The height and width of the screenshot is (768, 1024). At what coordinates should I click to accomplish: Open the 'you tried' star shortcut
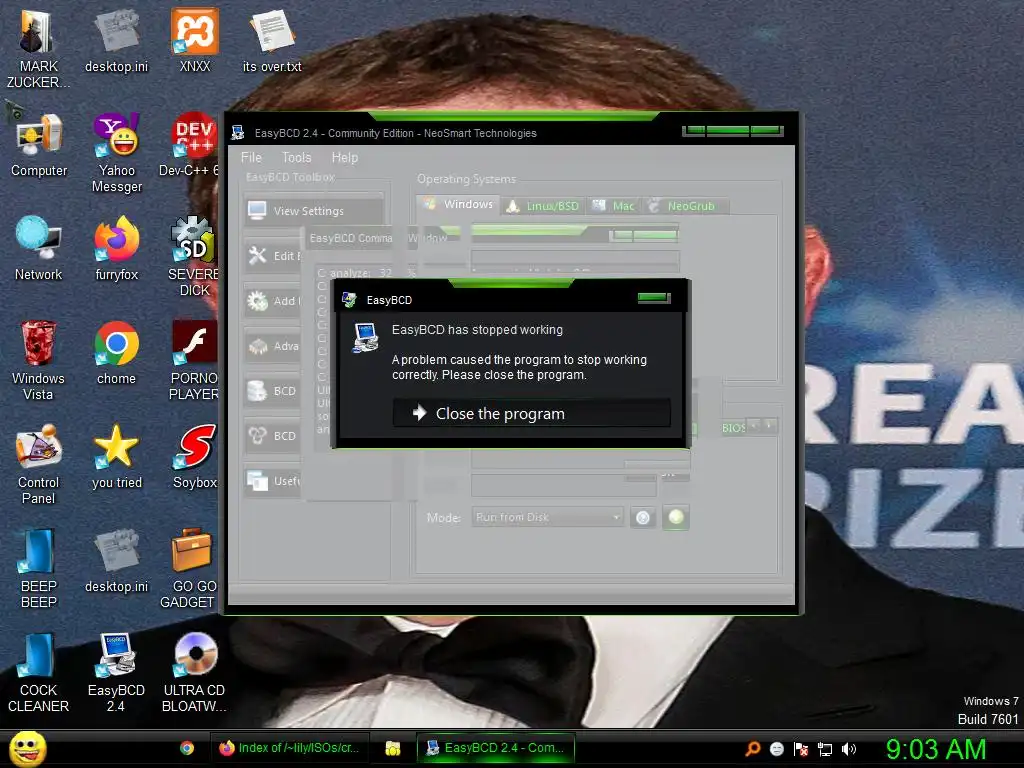(117, 457)
